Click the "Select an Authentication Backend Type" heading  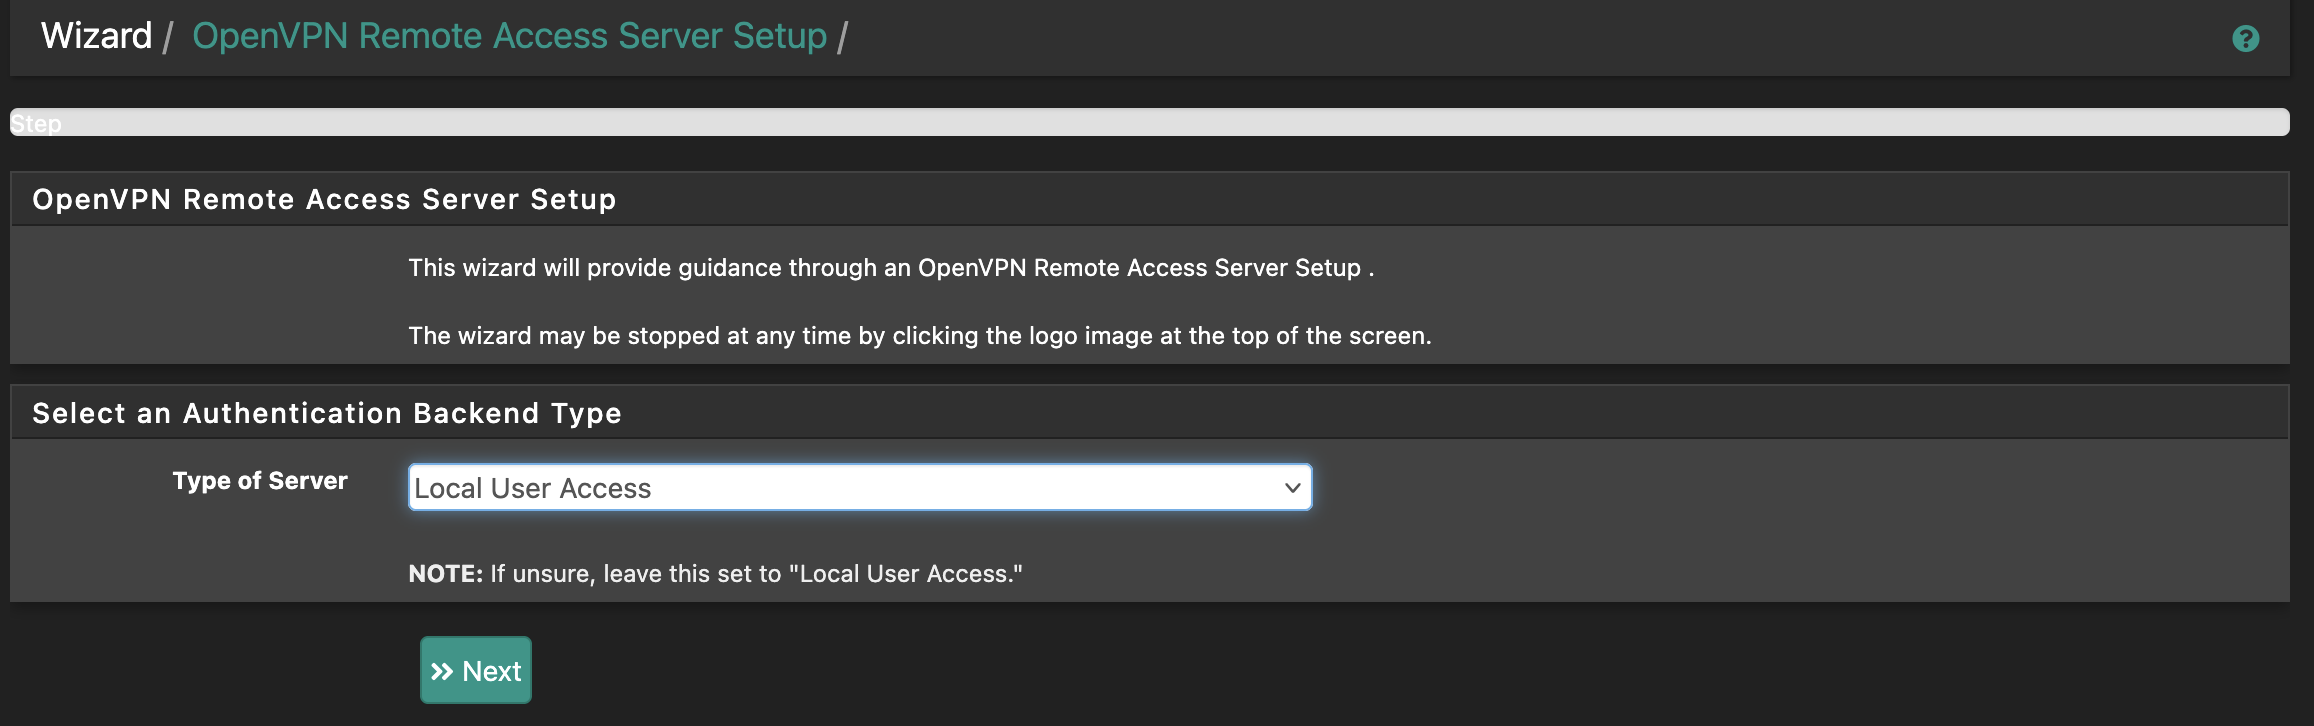coord(327,413)
